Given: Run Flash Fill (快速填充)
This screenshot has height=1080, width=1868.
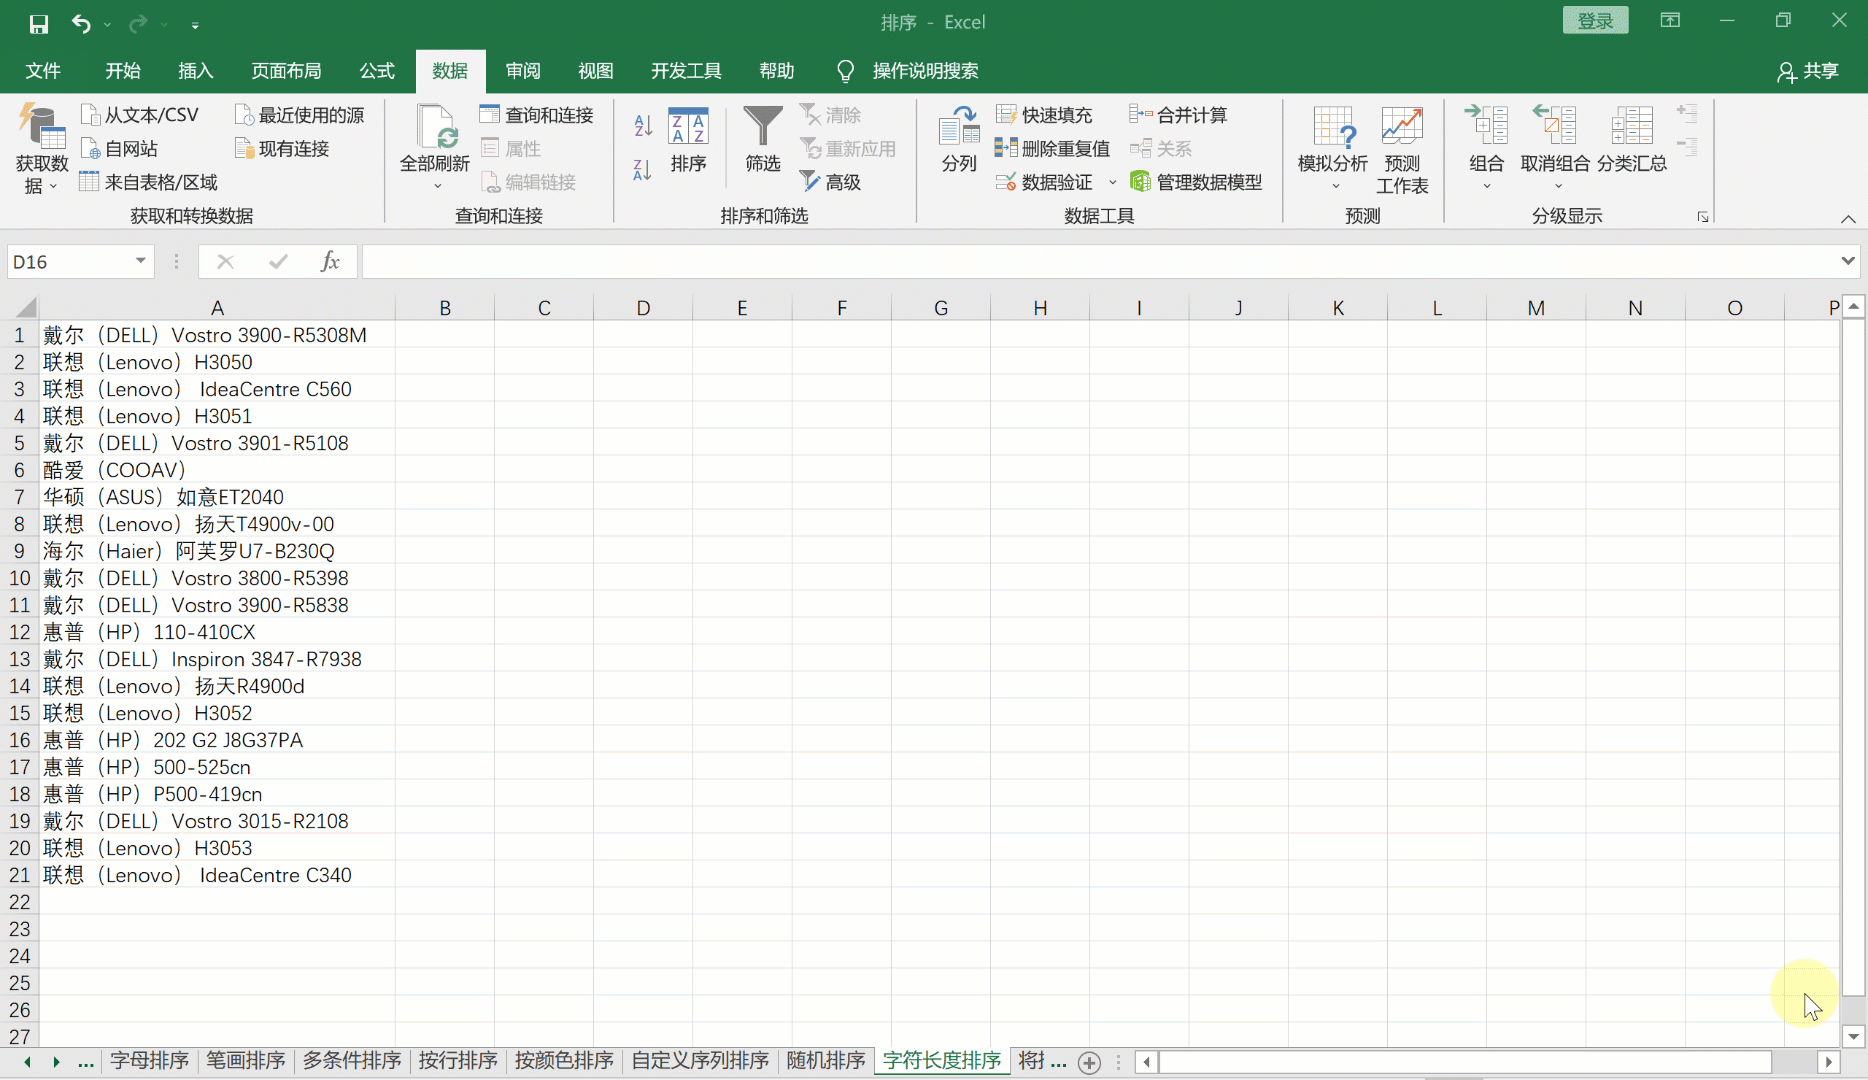Looking at the screenshot, I should click(x=1044, y=115).
